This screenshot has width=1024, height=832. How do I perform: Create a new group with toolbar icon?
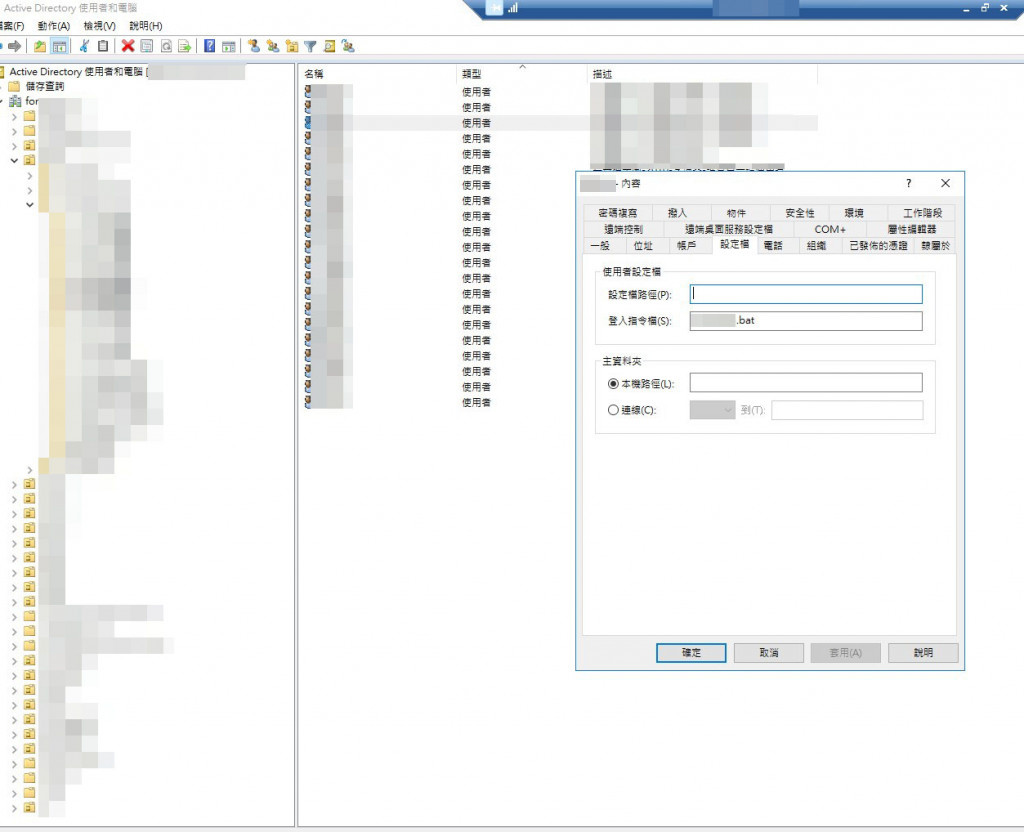pyautogui.click(x=273, y=46)
